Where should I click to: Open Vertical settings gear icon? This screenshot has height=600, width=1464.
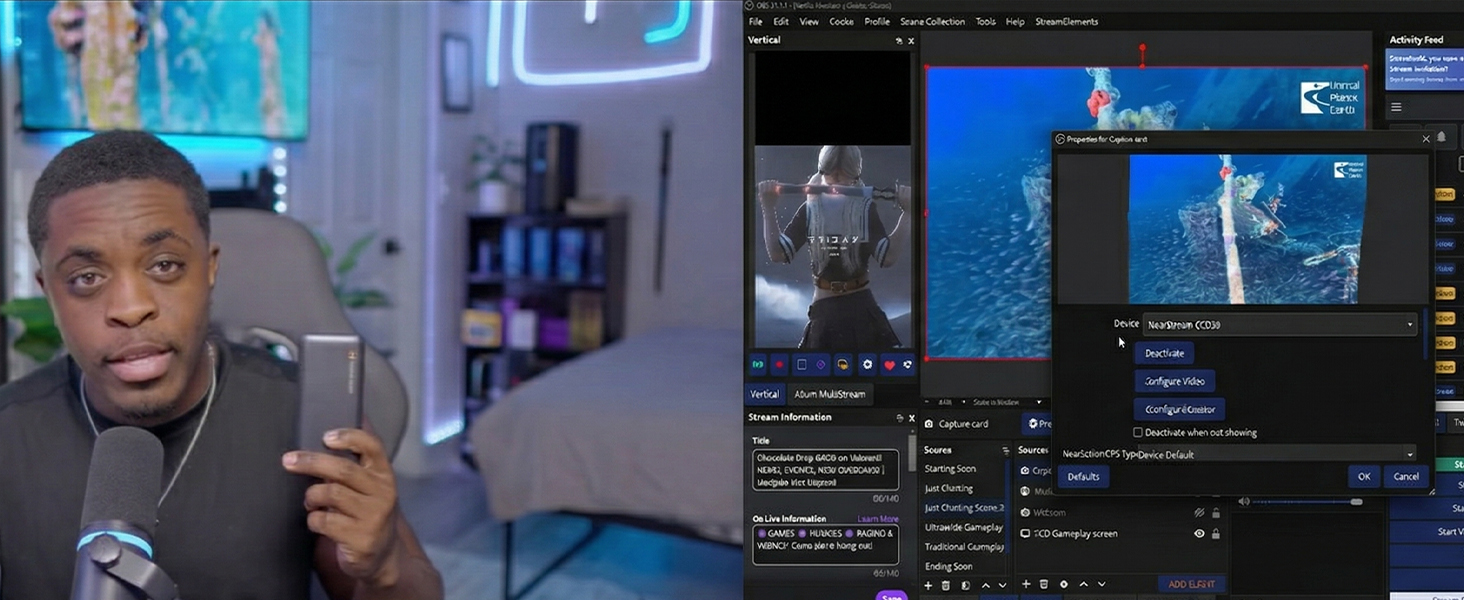pos(867,365)
